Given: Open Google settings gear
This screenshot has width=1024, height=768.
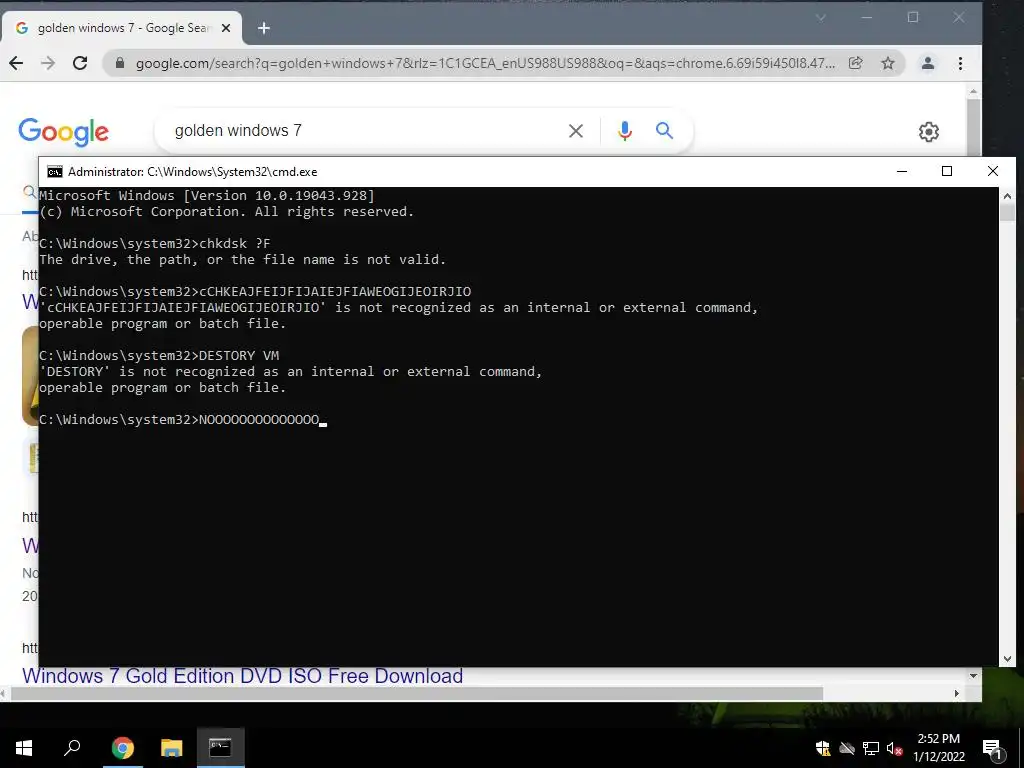Looking at the screenshot, I should (x=929, y=132).
